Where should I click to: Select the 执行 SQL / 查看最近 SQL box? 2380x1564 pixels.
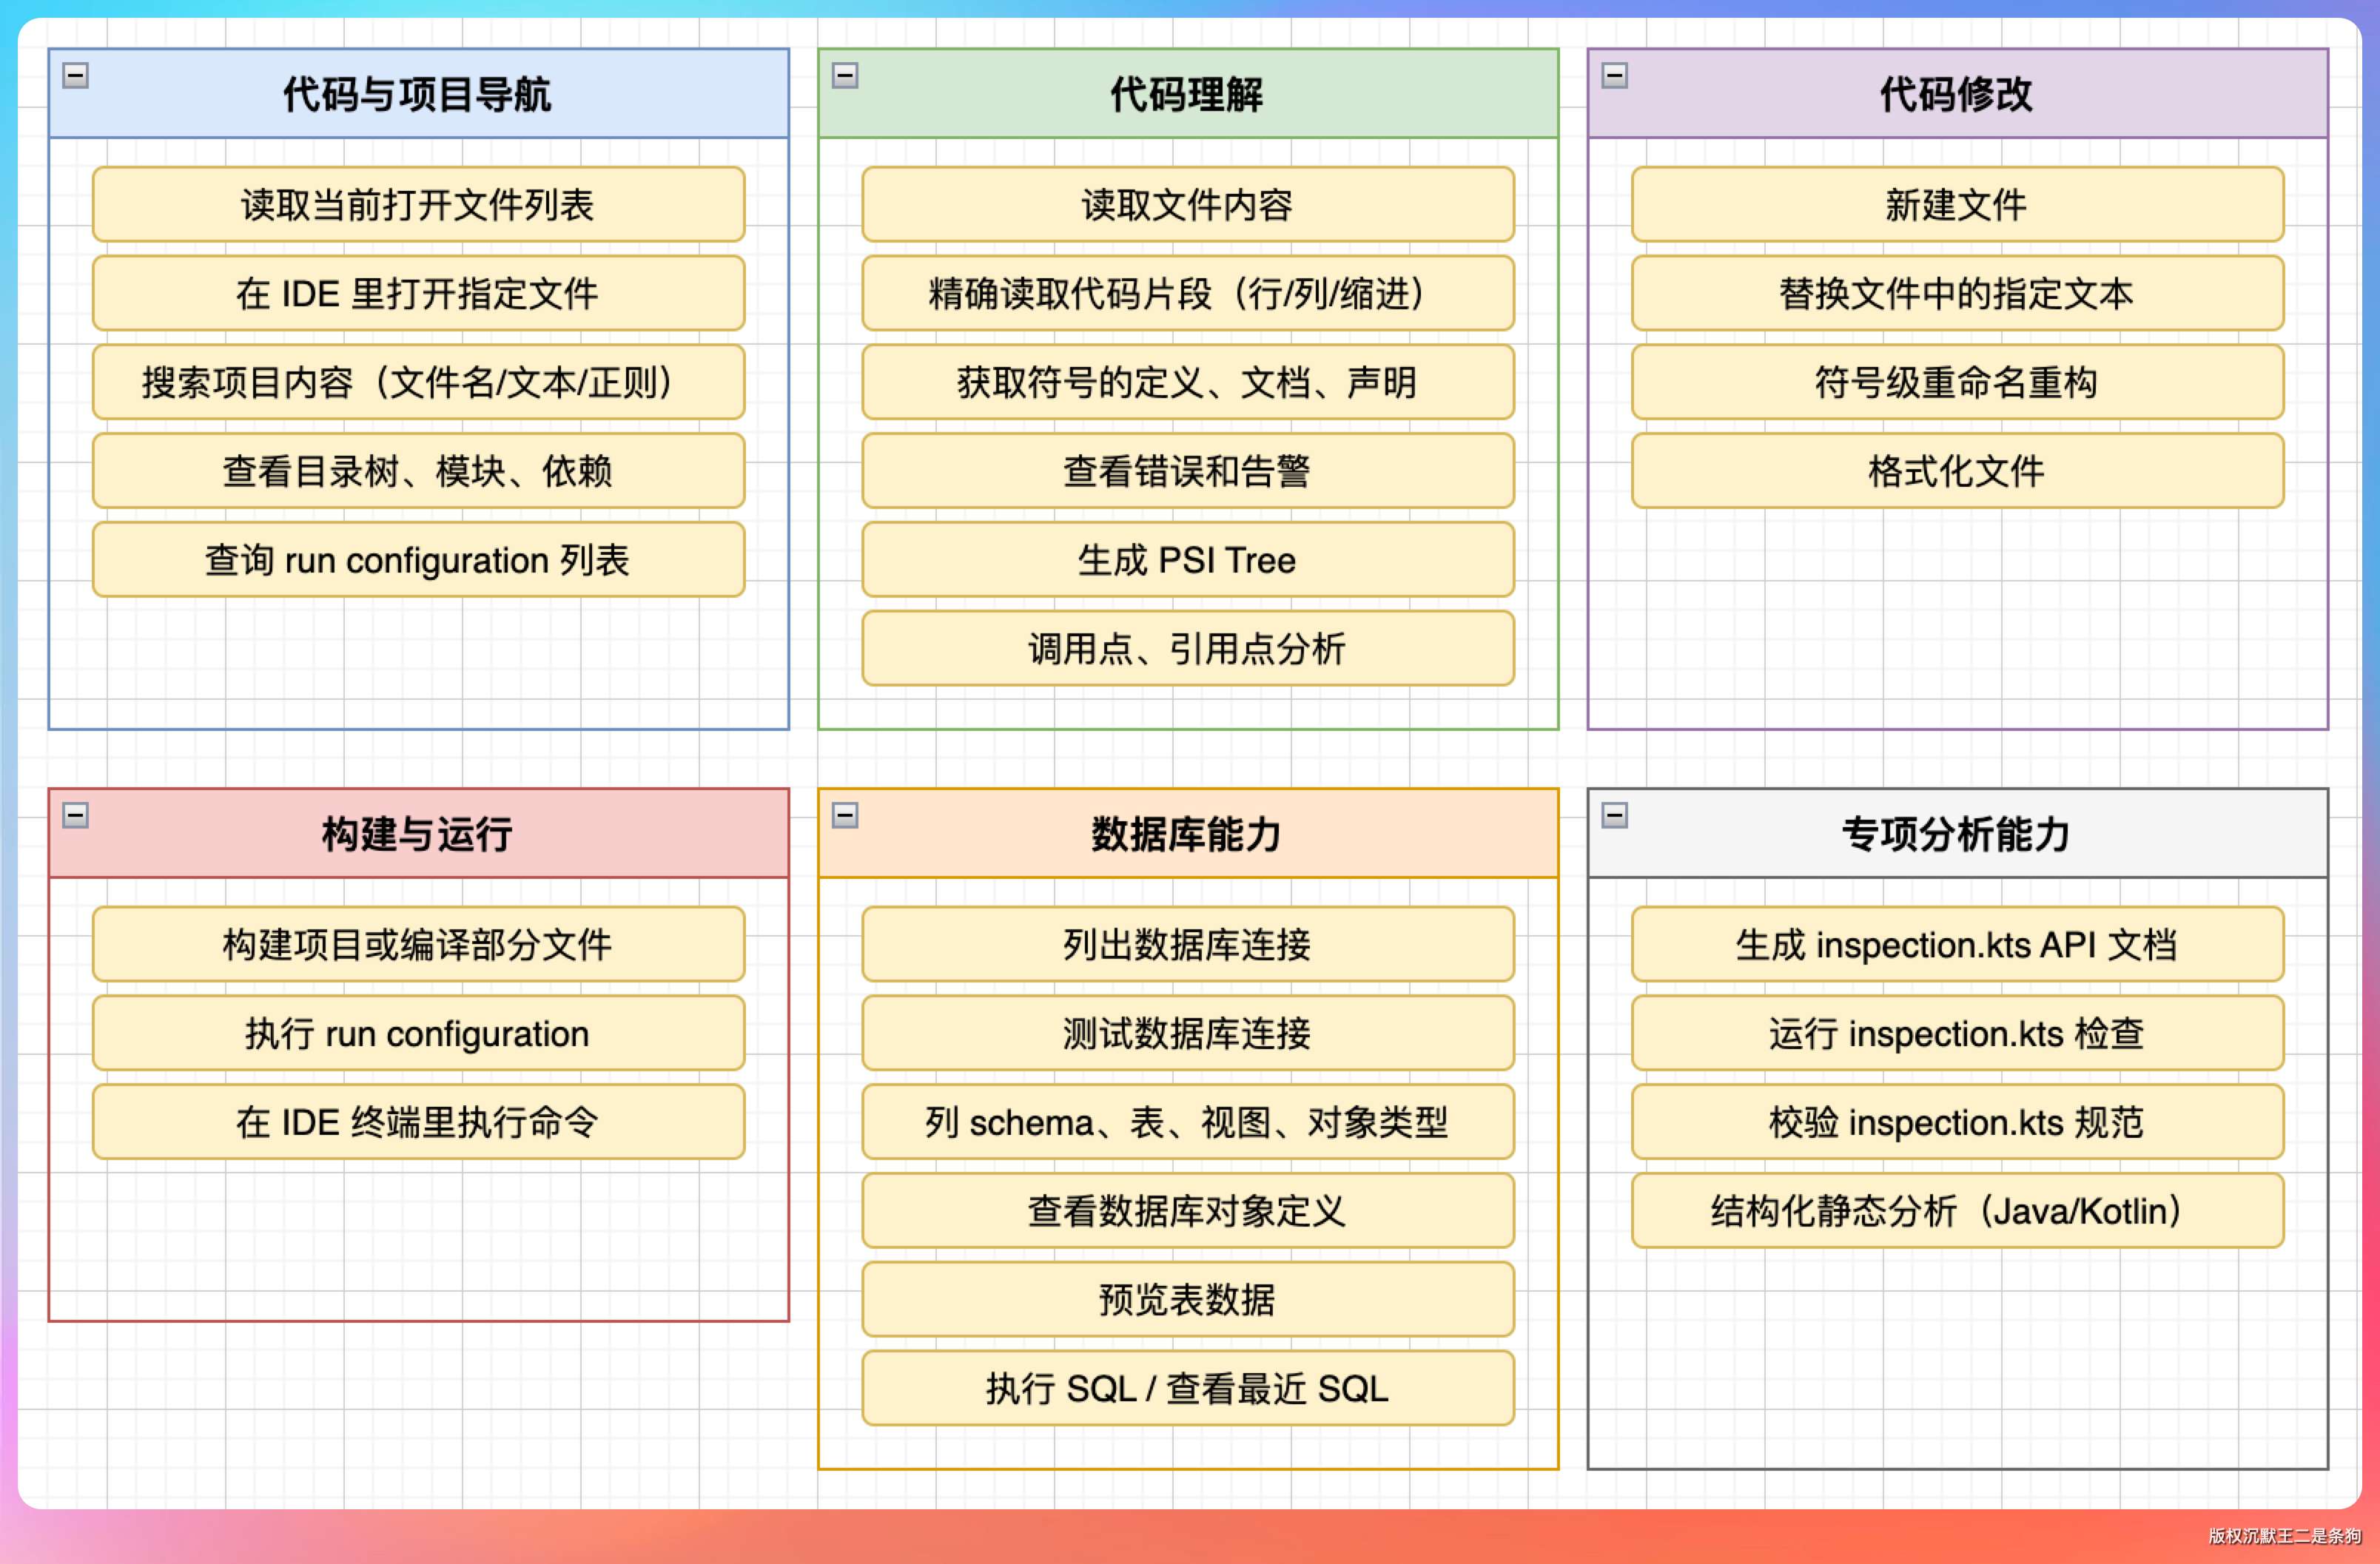tap(1187, 1388)
